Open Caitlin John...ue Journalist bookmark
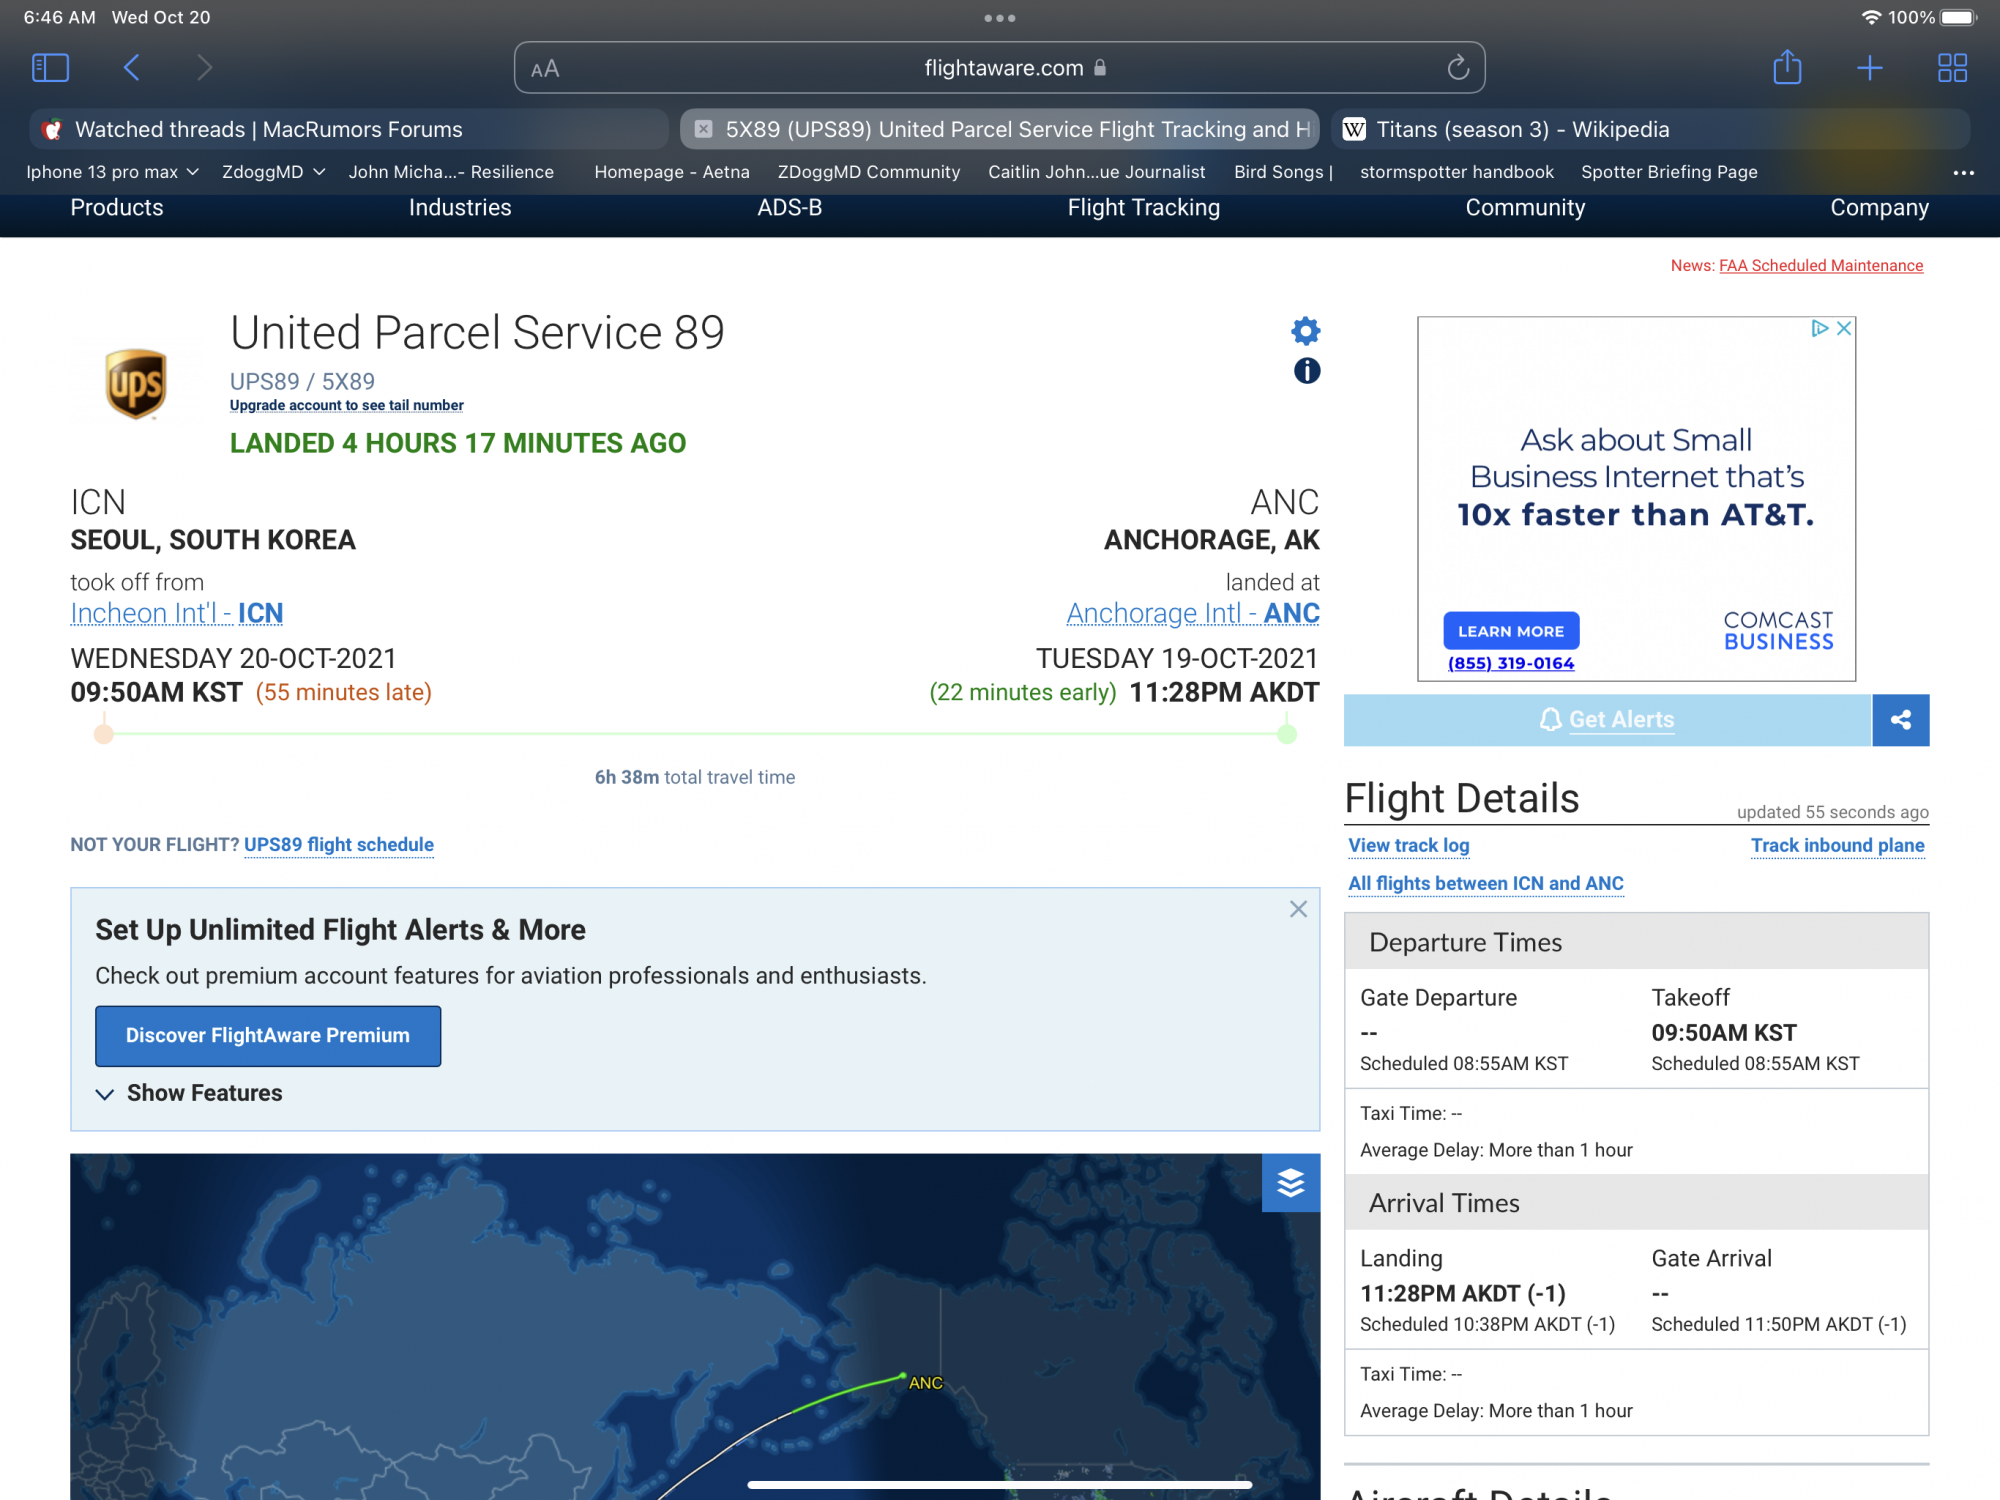Viewport: 2000px width, 1500px height. coord(1097,172)
